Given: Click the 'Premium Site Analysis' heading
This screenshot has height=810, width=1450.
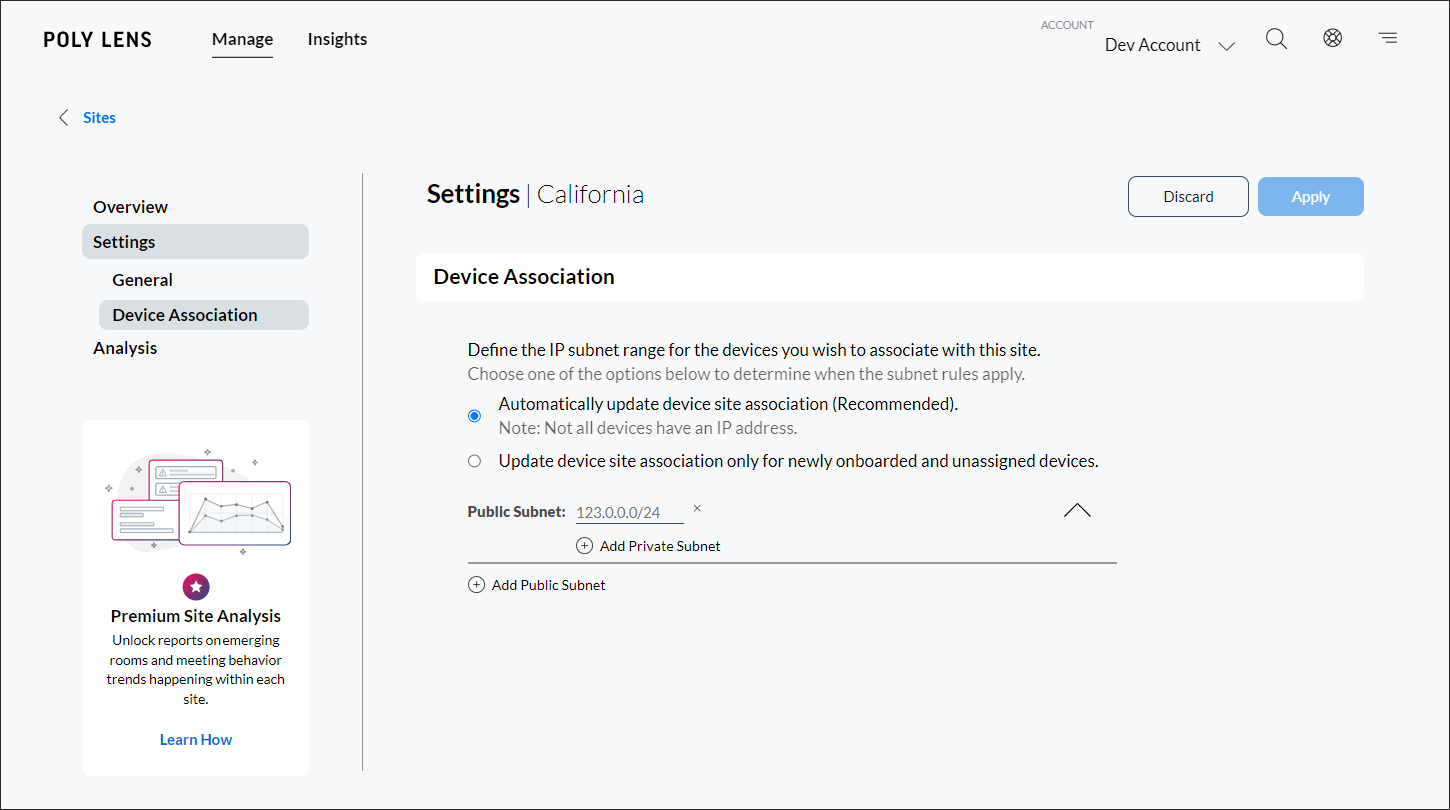Looking at the screenshot, I should 196,616.
